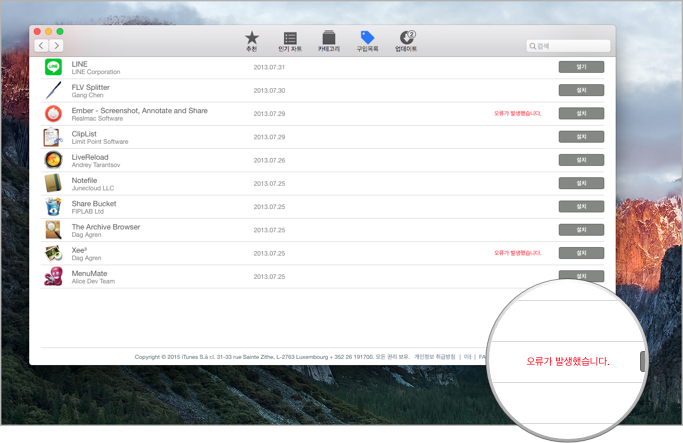Open the privacy policy footer link
683x443 pixels.
[x=435, y=357]
